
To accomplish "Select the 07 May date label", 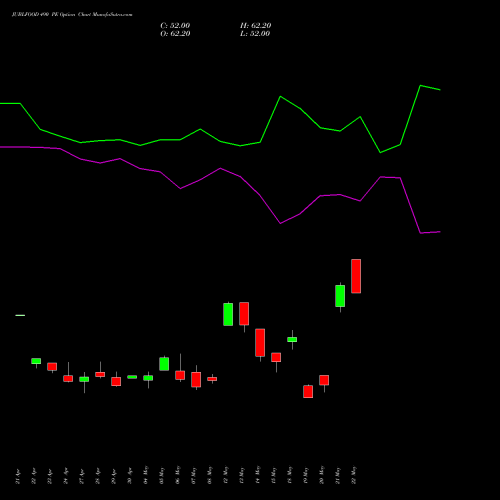I will pyautogui.click(x=194, y=475).
